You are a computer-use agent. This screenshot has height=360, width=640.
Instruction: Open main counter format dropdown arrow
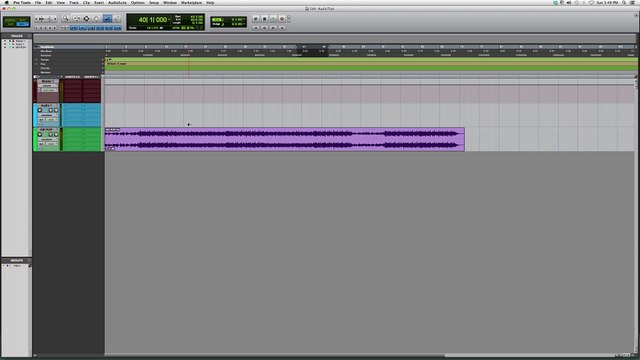169,20
